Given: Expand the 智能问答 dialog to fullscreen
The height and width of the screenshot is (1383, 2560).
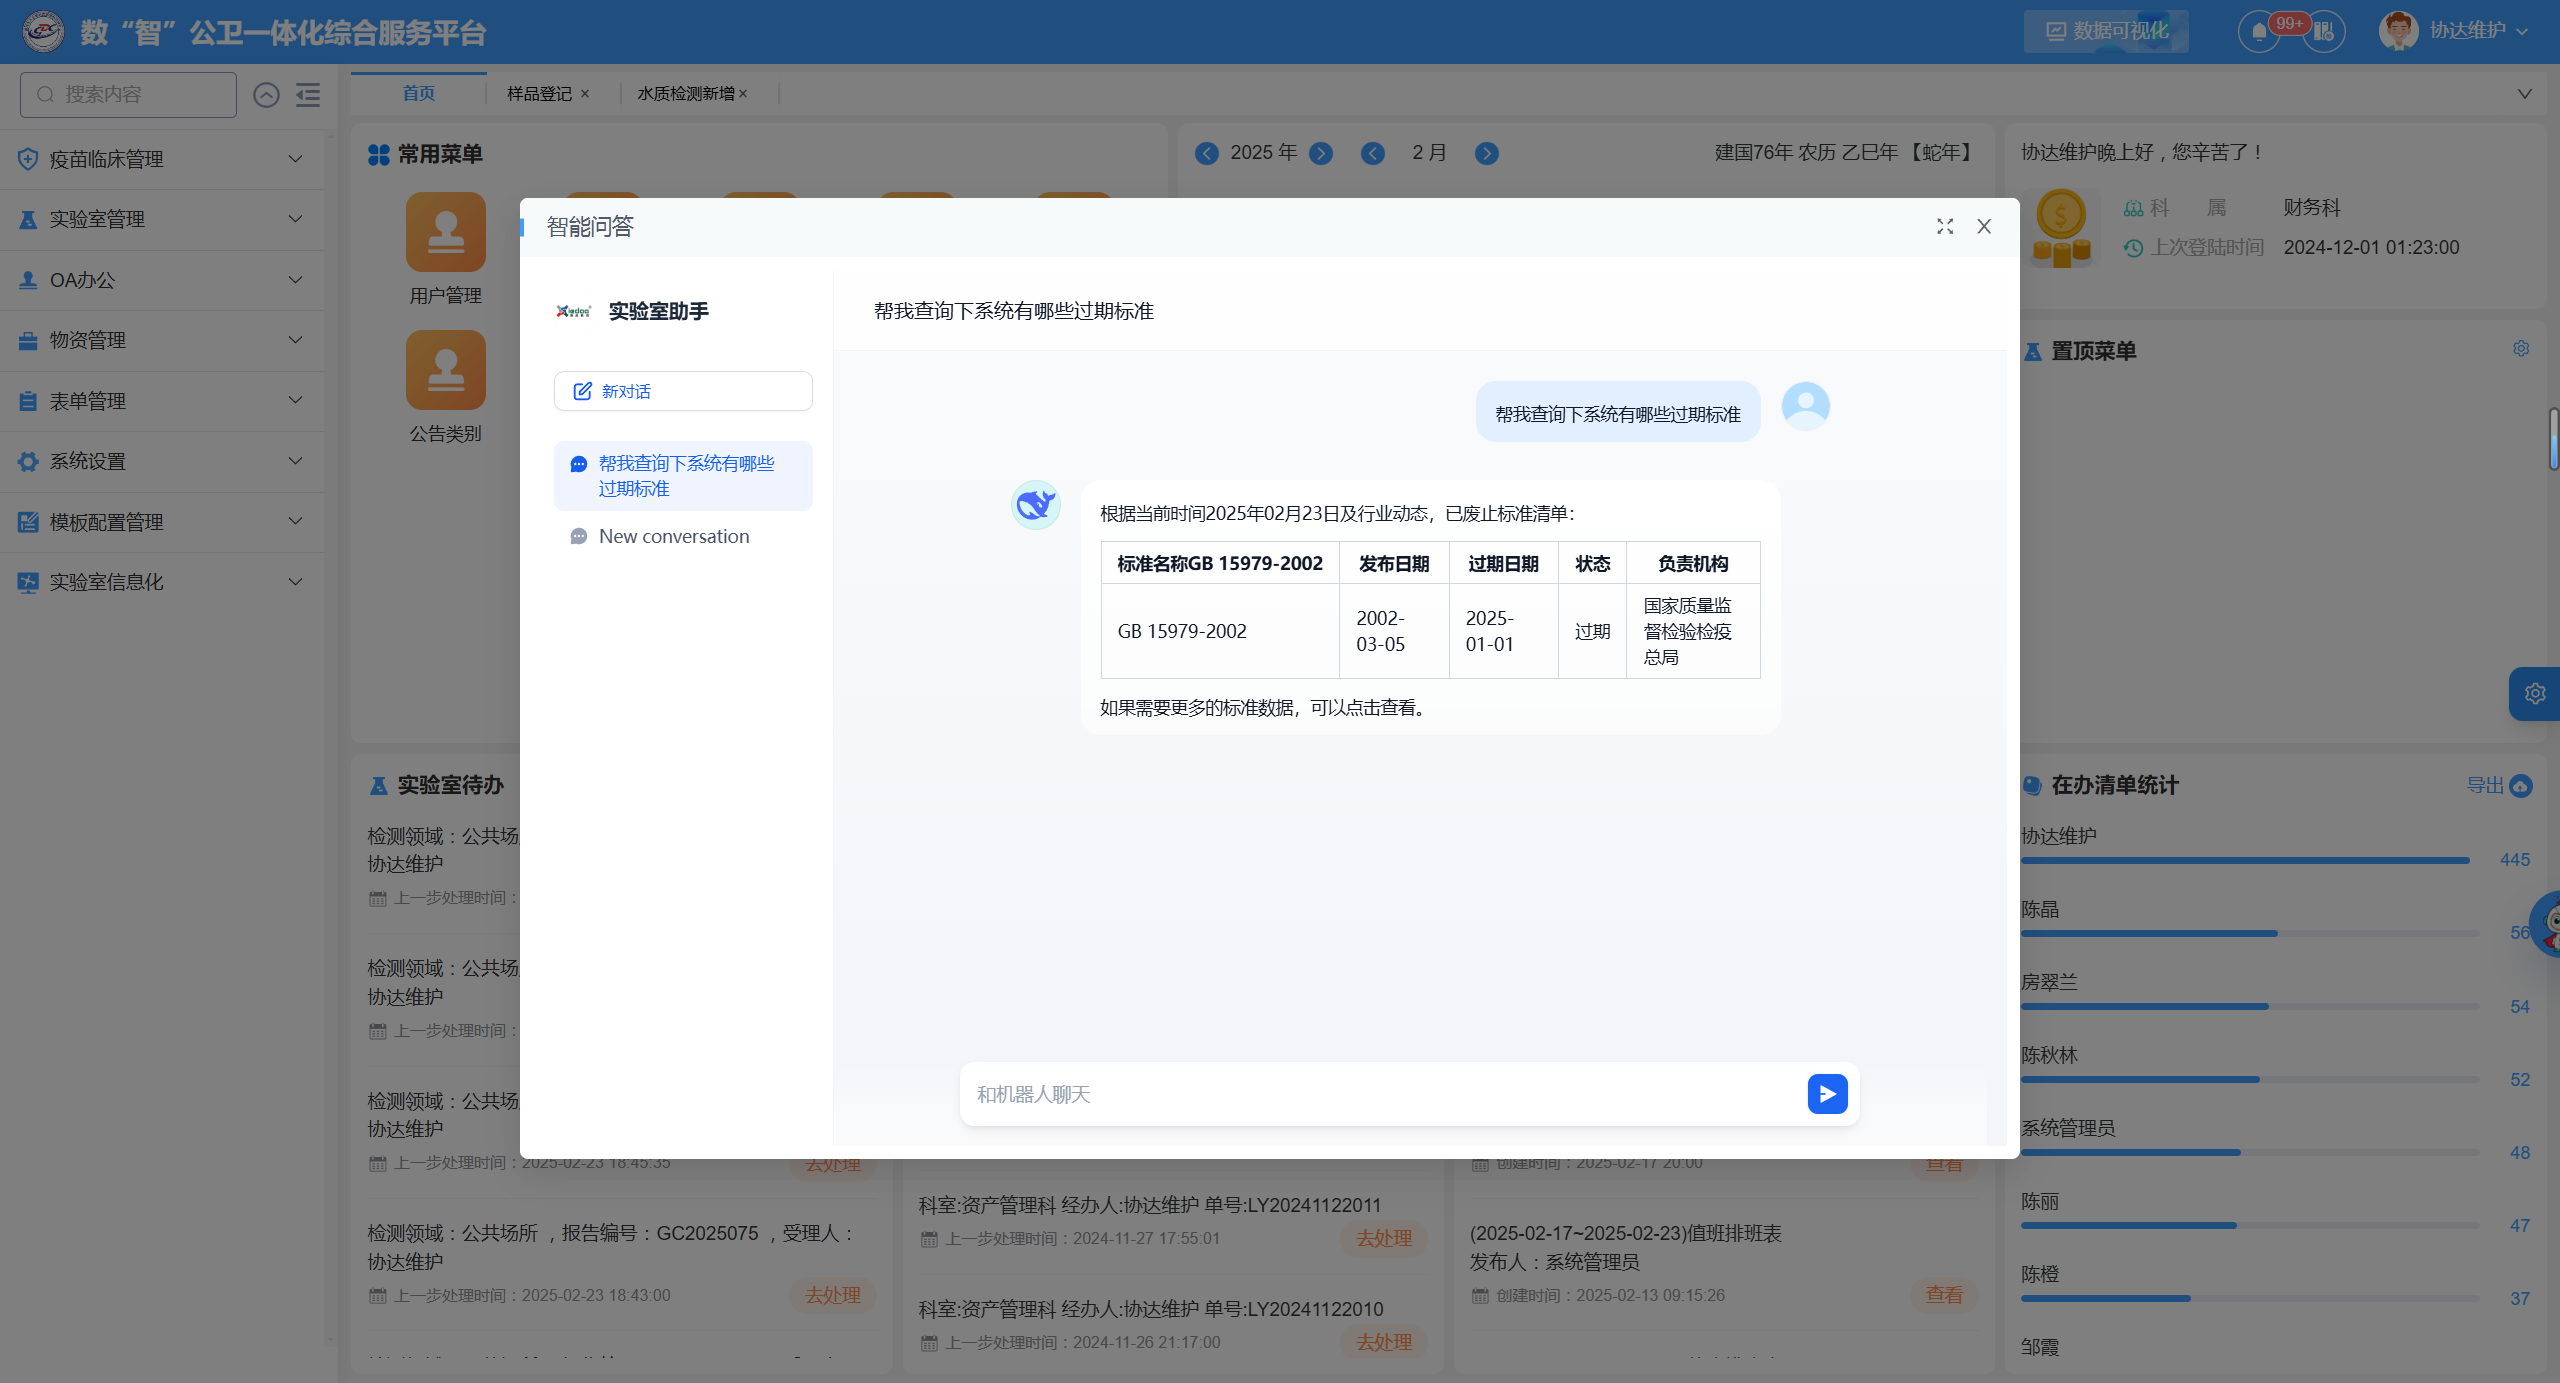Looking at the screenshot, I should pos(1944,227).
